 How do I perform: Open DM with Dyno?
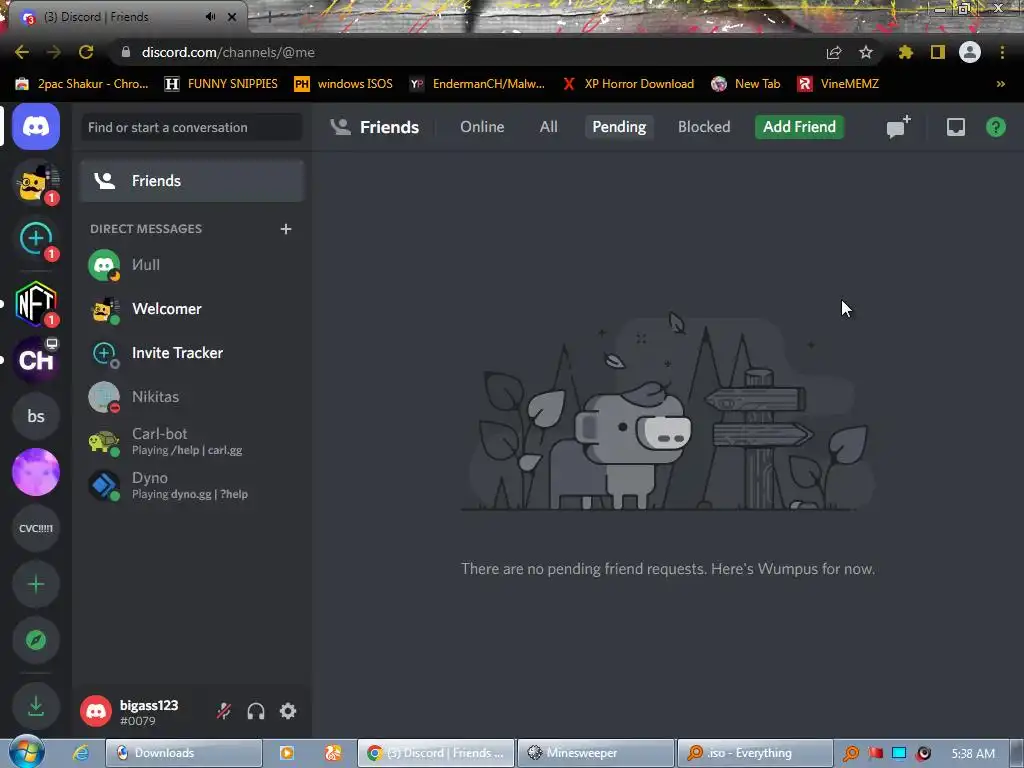[x=192, y=485]
